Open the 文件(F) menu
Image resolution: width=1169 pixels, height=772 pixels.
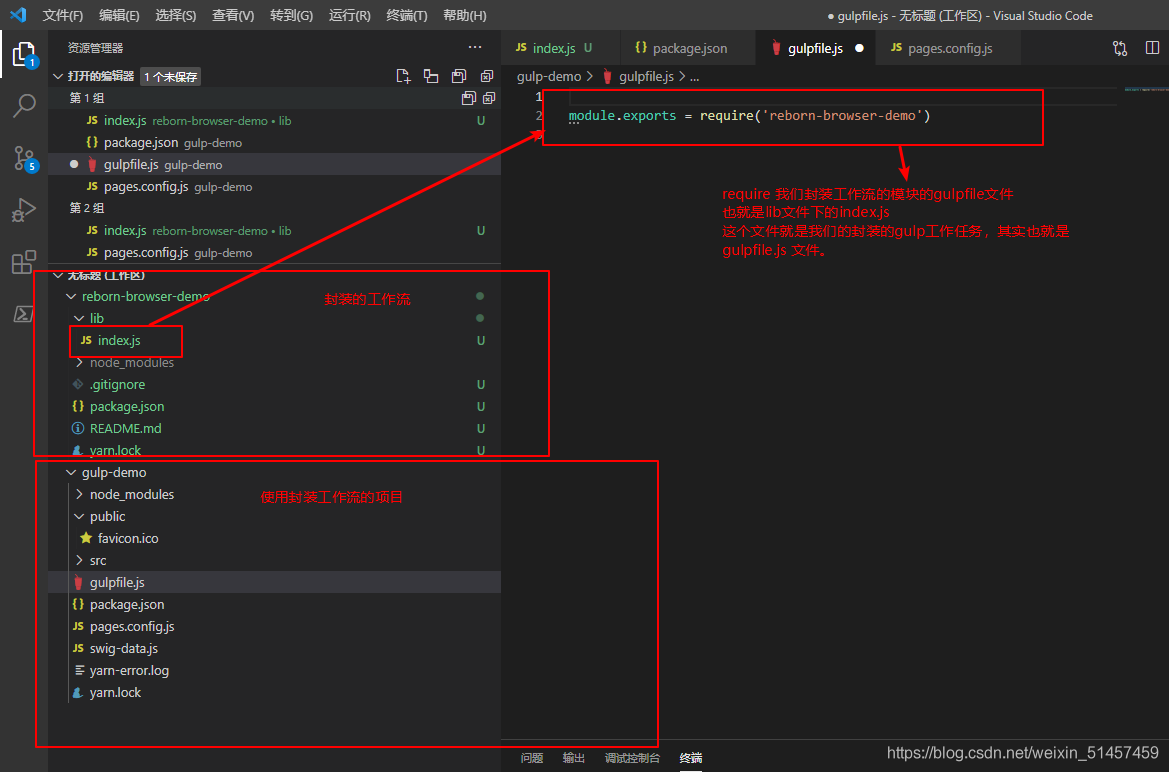coord(63,15)
